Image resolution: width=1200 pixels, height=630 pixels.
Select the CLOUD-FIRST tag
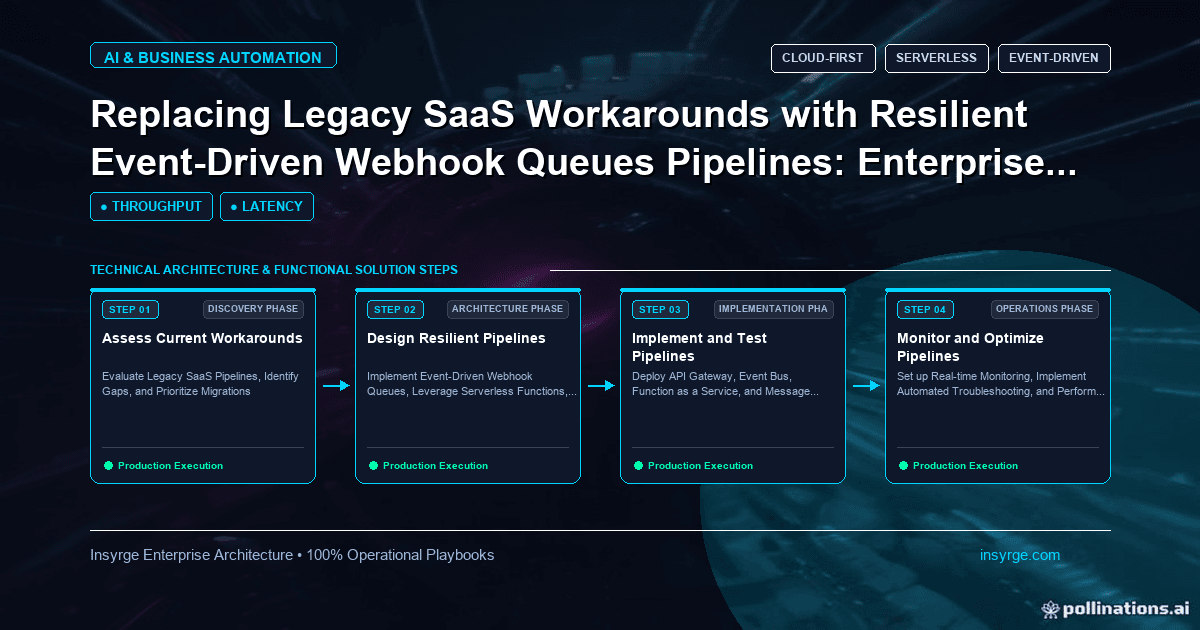pos(822,58)
